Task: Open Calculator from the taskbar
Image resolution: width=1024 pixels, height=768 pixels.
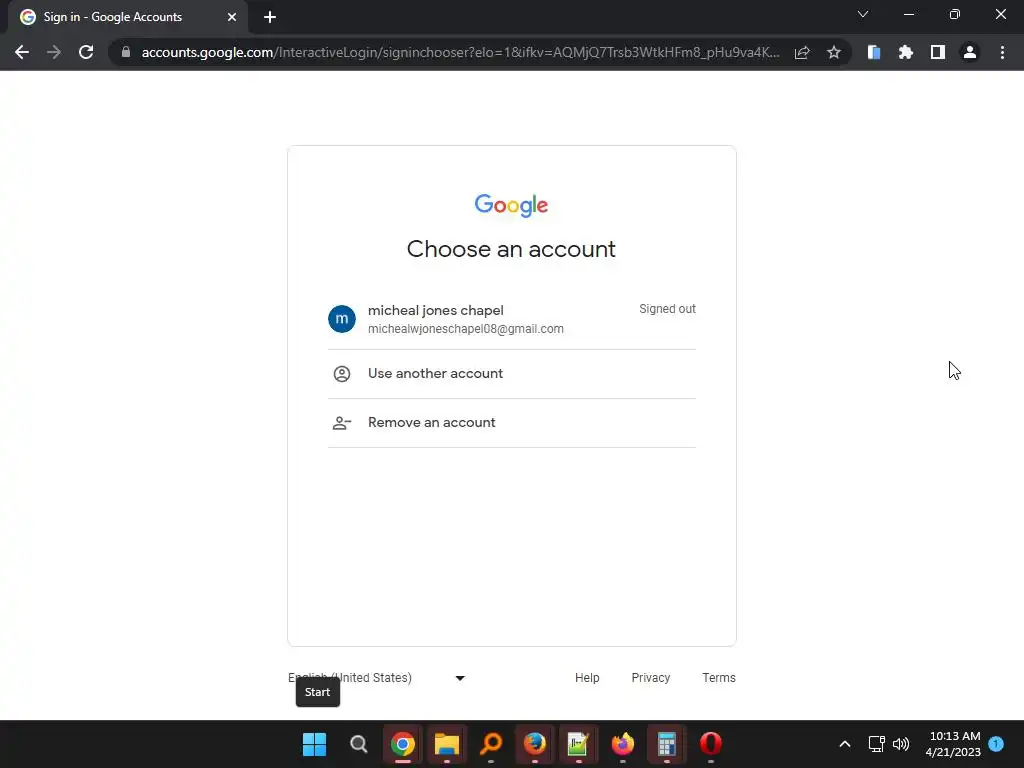Action: point(666,744)
